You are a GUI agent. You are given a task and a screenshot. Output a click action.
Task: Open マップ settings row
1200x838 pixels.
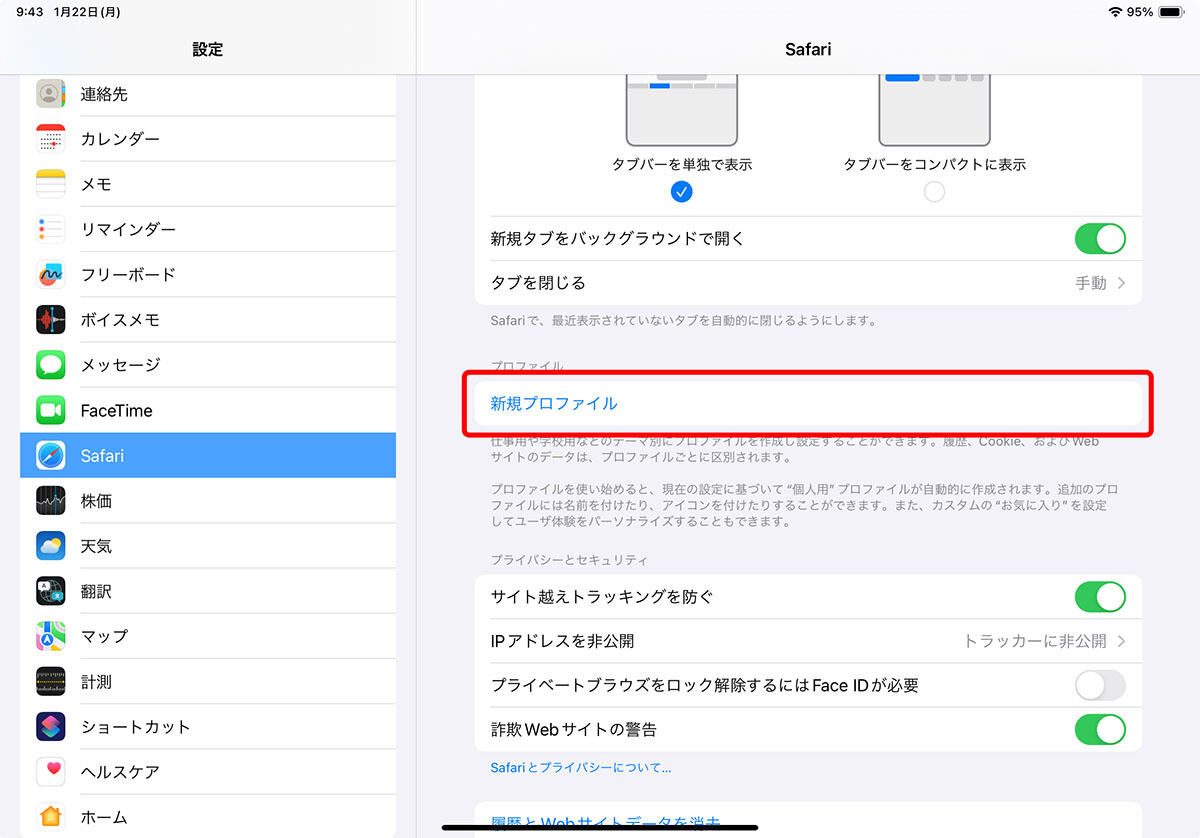coord(208,636)
